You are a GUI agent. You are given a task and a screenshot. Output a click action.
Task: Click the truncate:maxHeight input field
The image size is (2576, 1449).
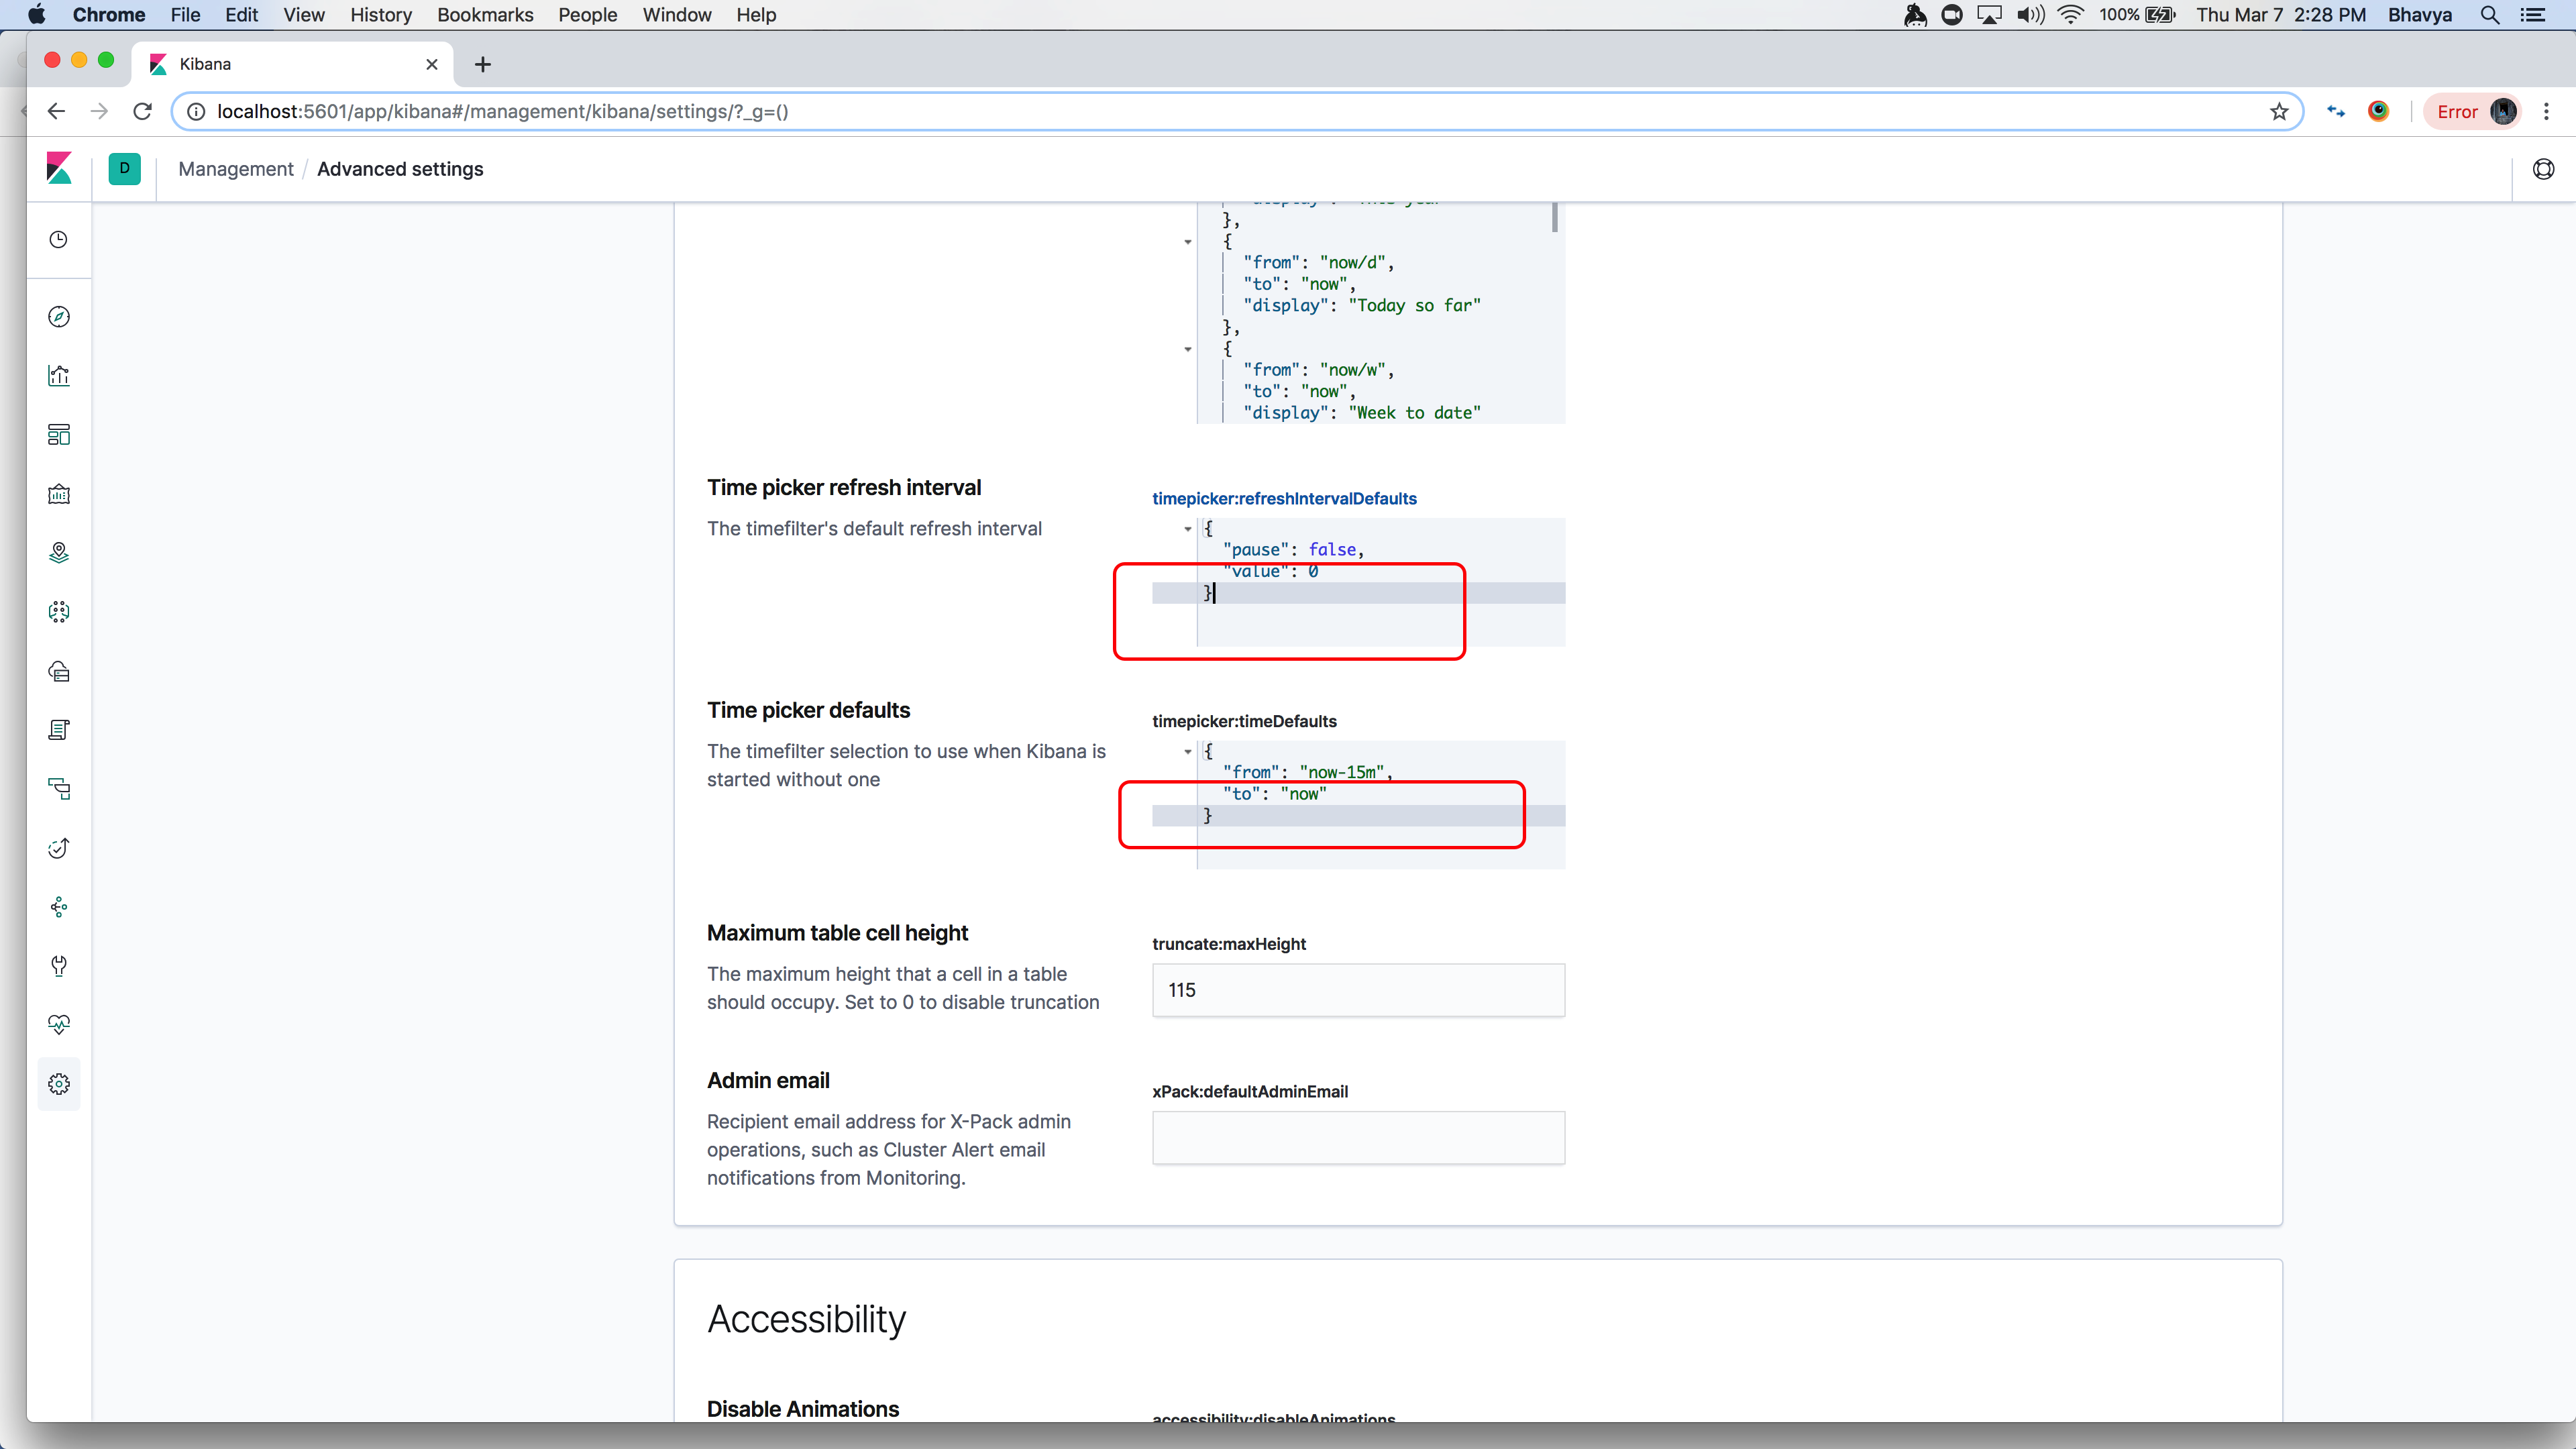tap(1358, 990)
